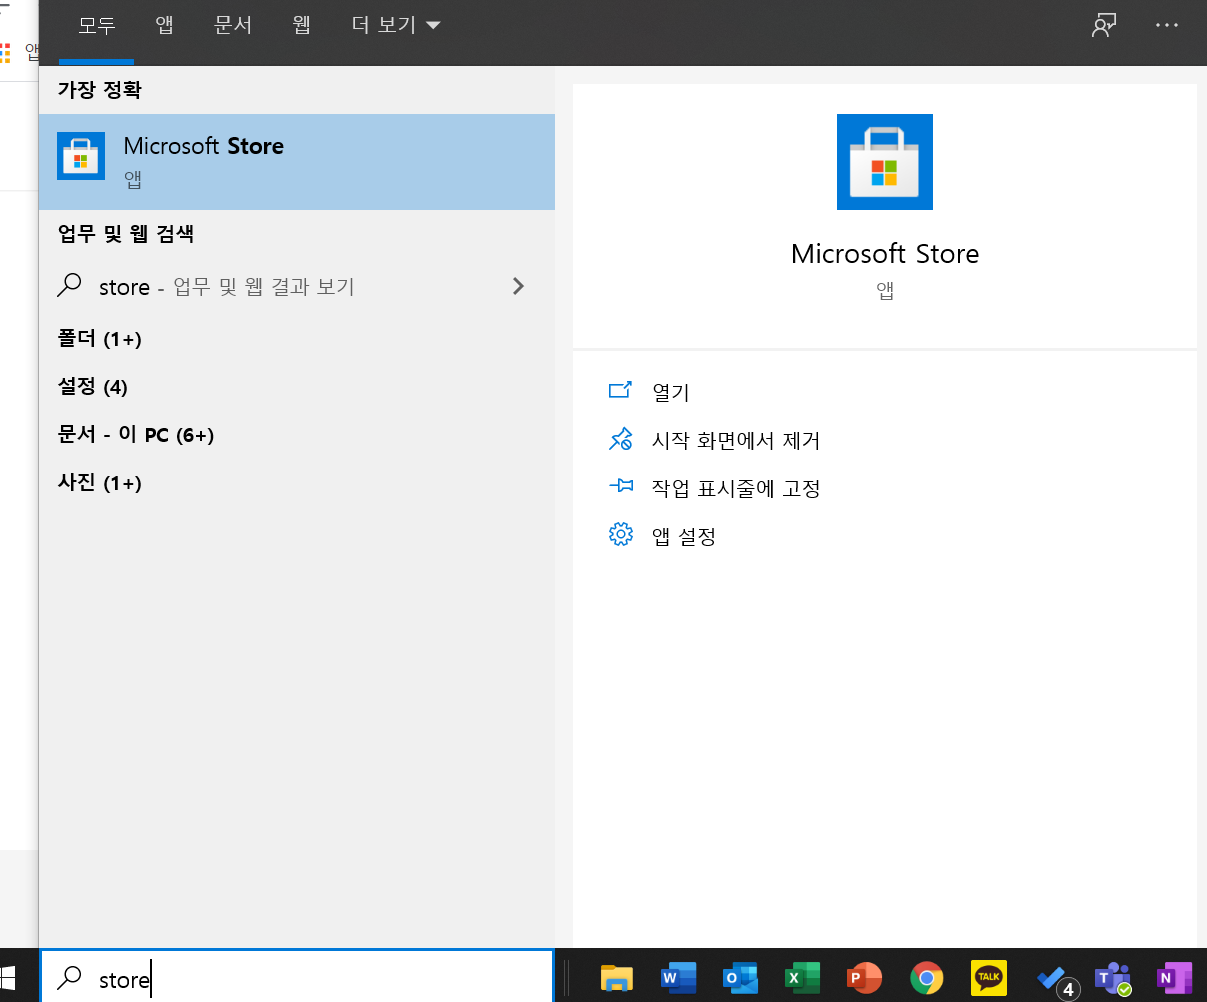Expand the 더 보기 (More) dropdown

(x=396, y=25)
